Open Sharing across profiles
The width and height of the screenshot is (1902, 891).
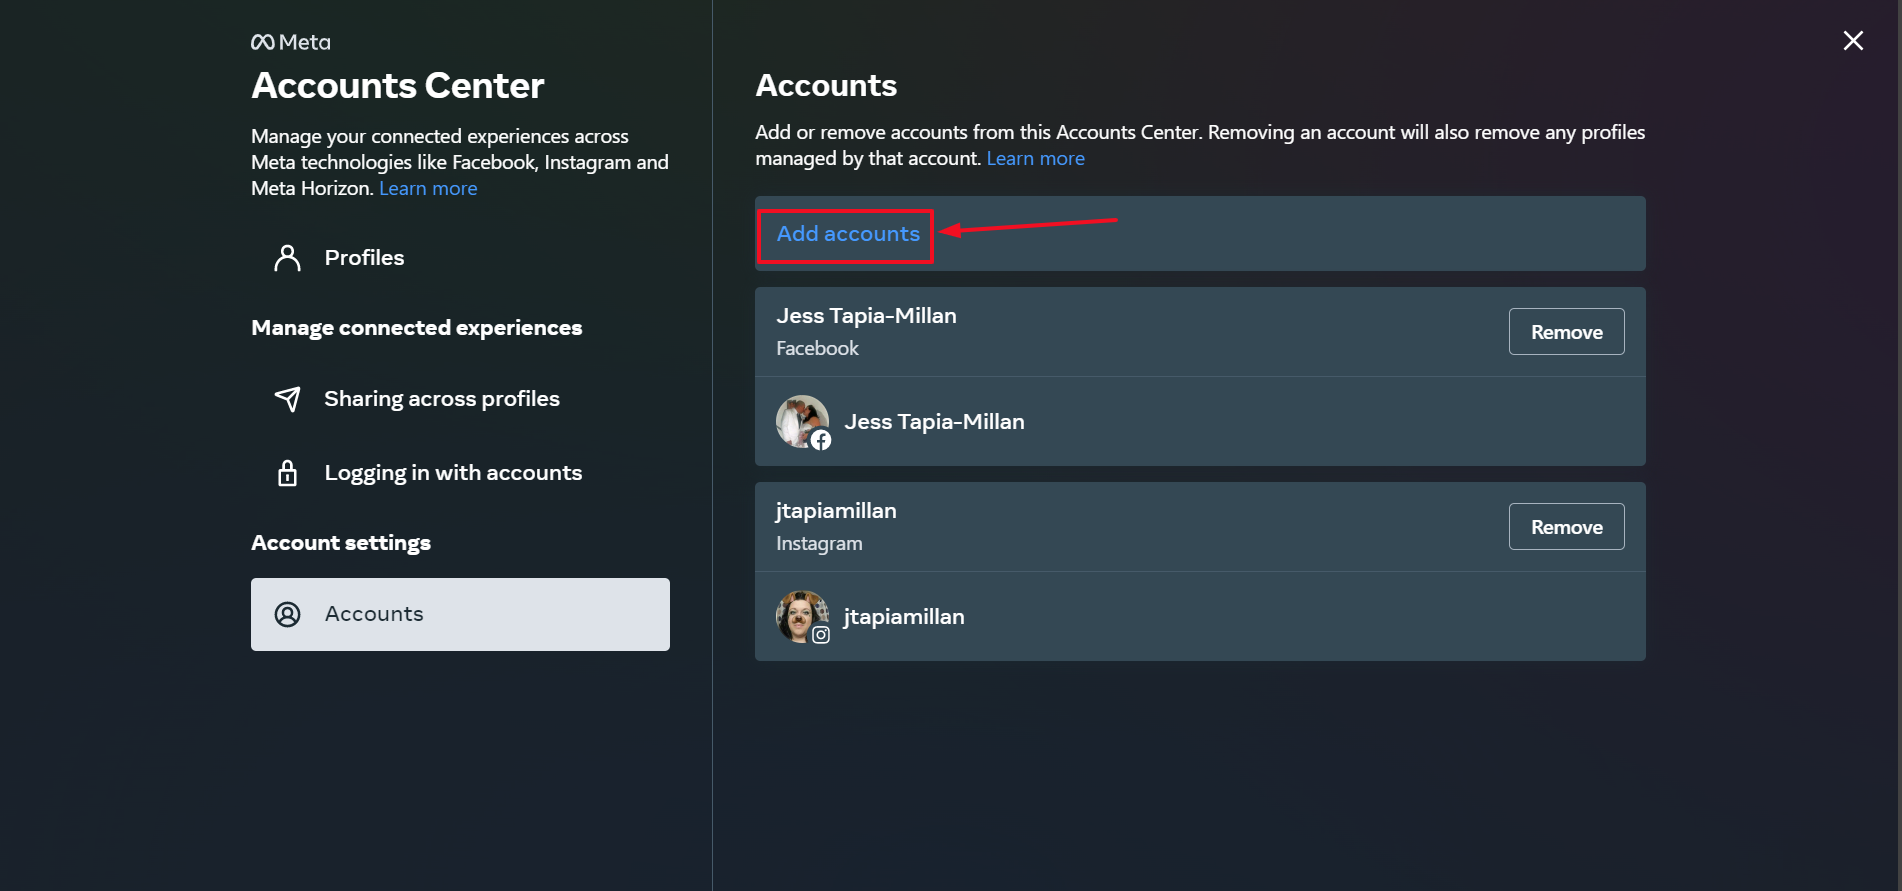(460, 399)
